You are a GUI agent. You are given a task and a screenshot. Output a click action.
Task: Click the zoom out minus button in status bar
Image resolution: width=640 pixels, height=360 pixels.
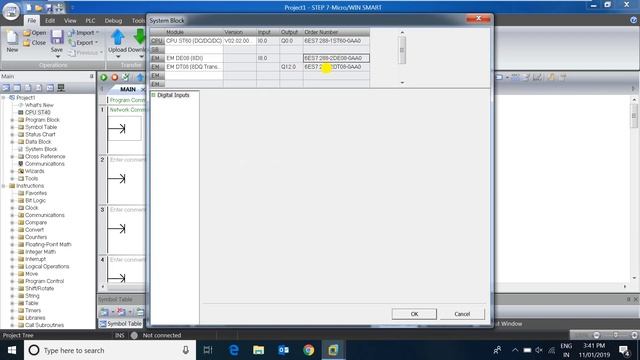click(x=596, y=336)
